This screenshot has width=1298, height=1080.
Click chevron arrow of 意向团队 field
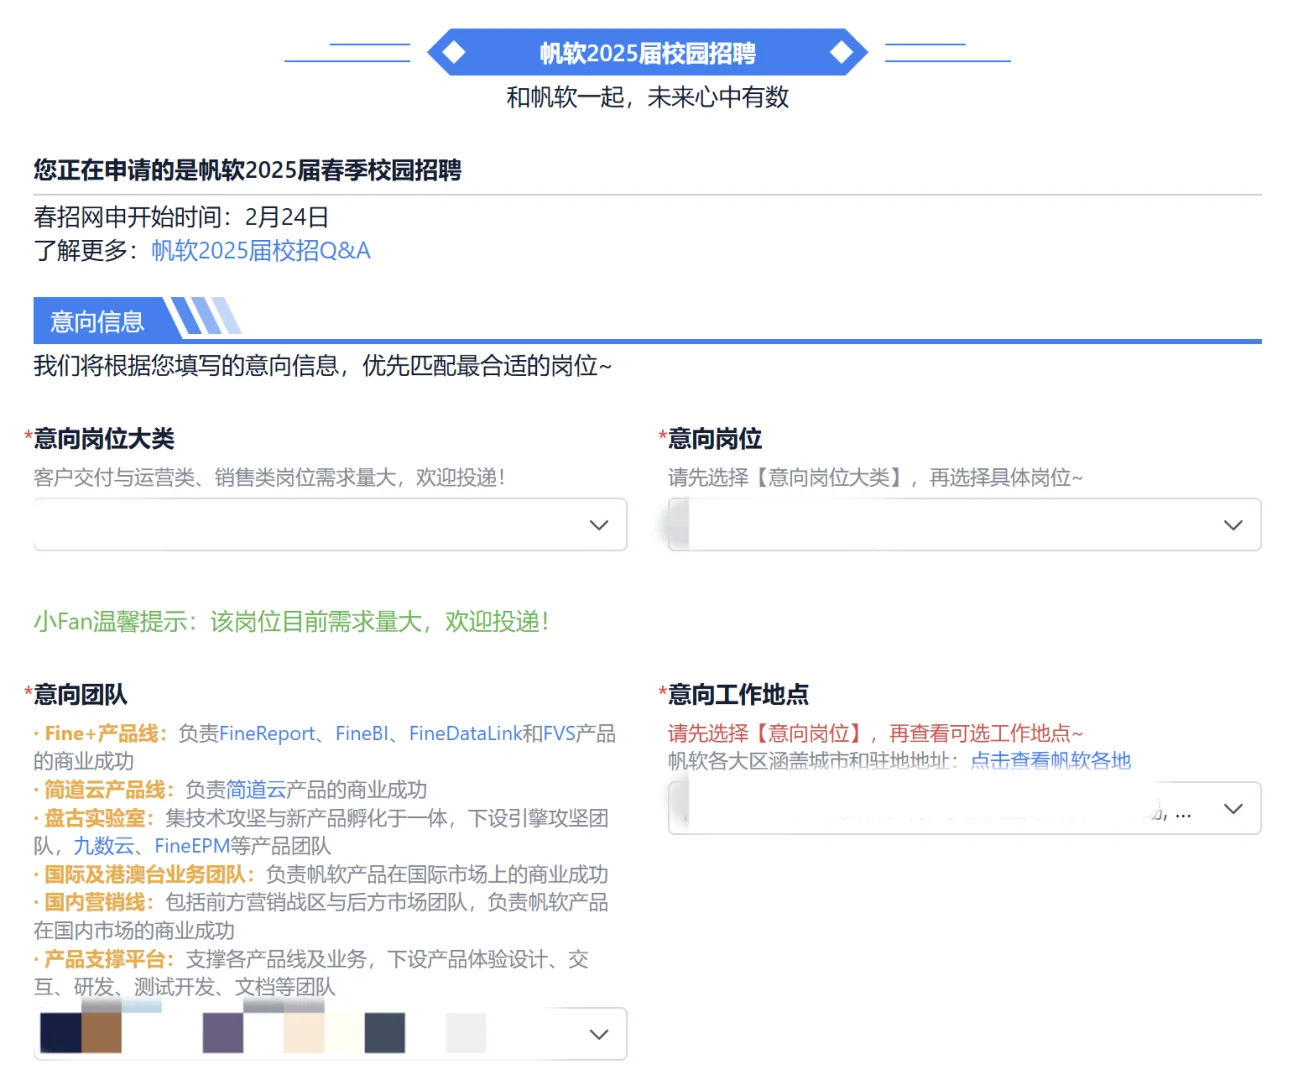pos(599,1034)
